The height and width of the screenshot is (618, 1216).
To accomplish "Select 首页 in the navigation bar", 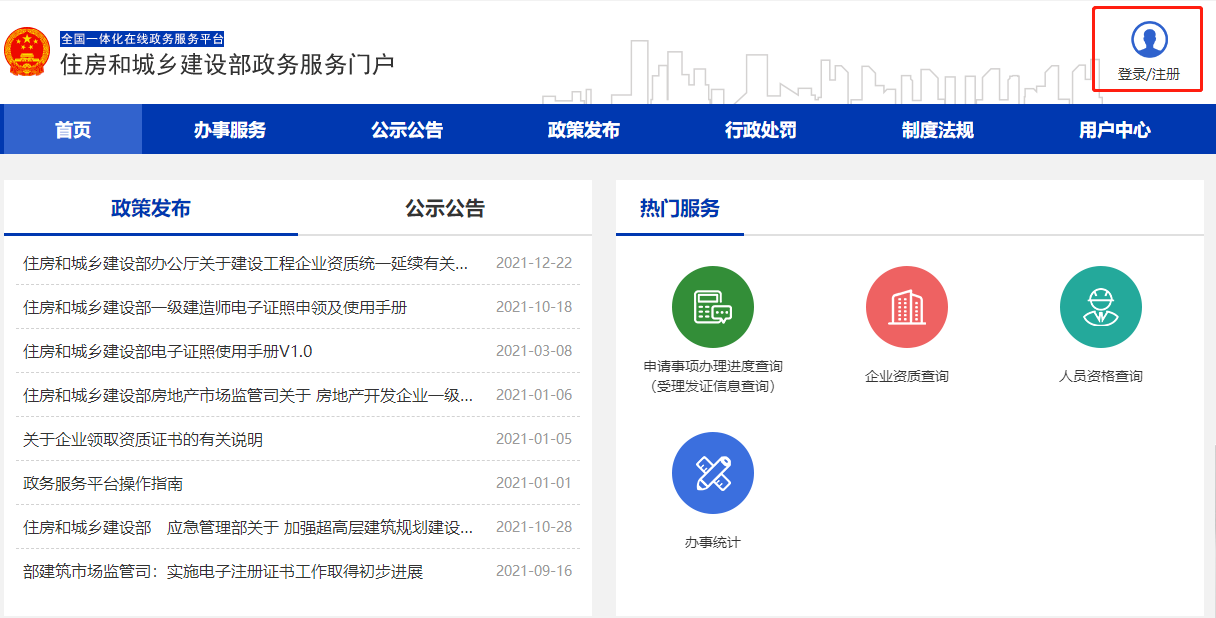I will 70,129.
